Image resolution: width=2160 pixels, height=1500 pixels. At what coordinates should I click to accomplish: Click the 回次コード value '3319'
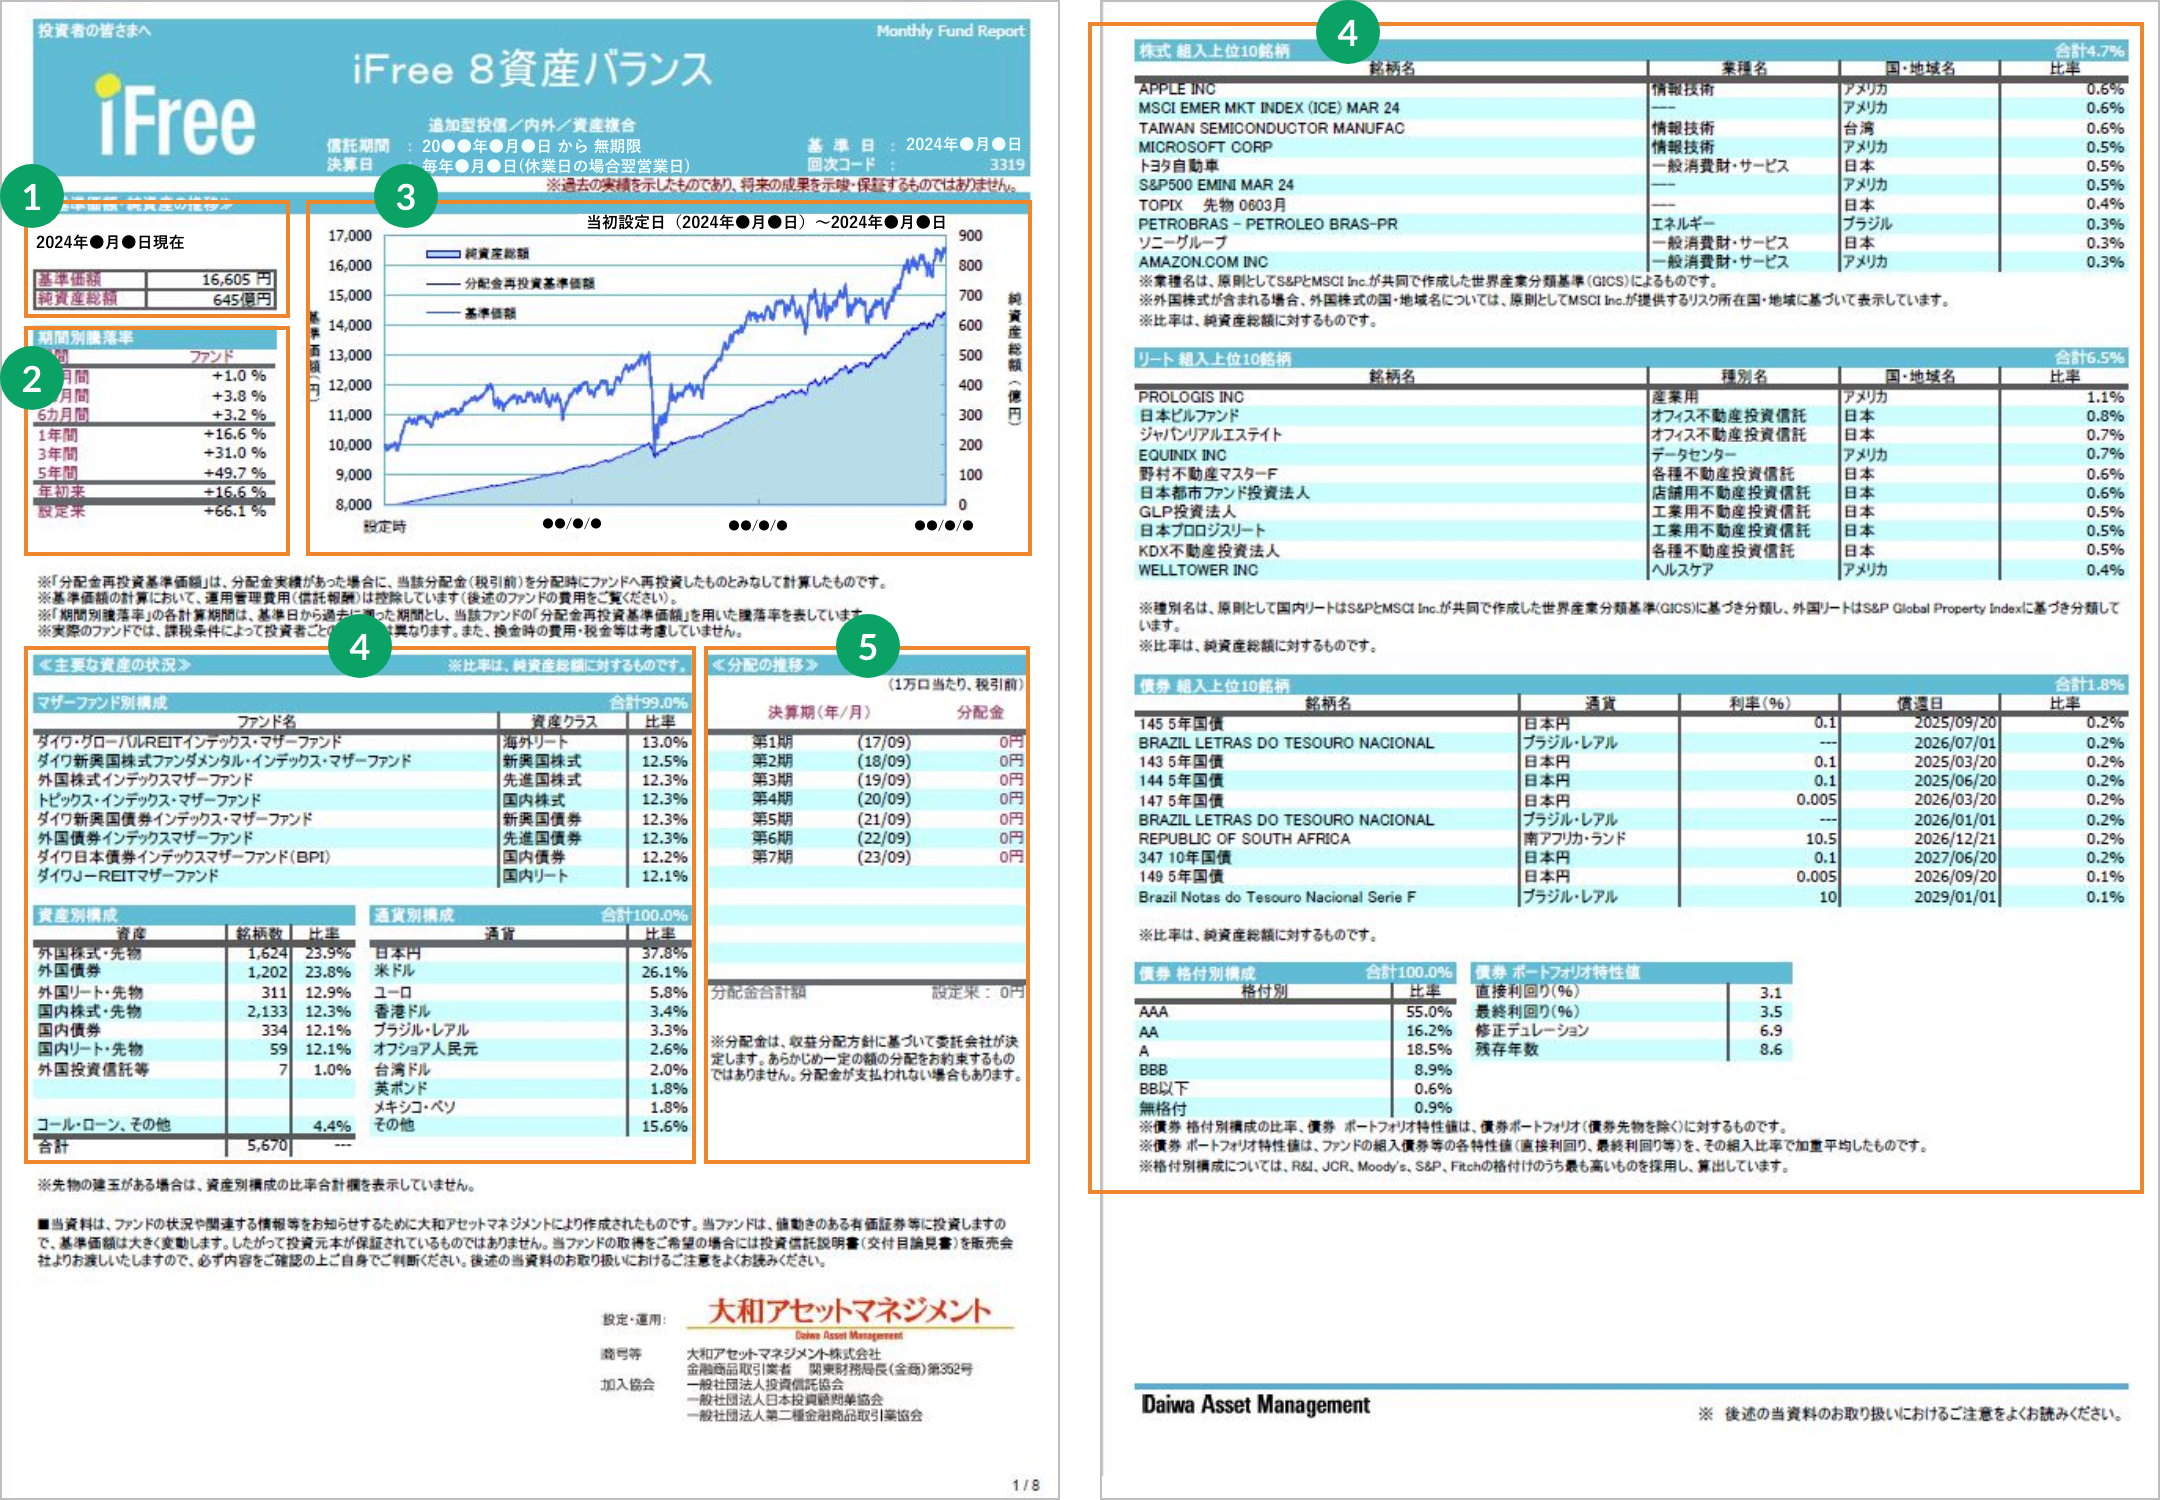click(x=1007, y=165)
